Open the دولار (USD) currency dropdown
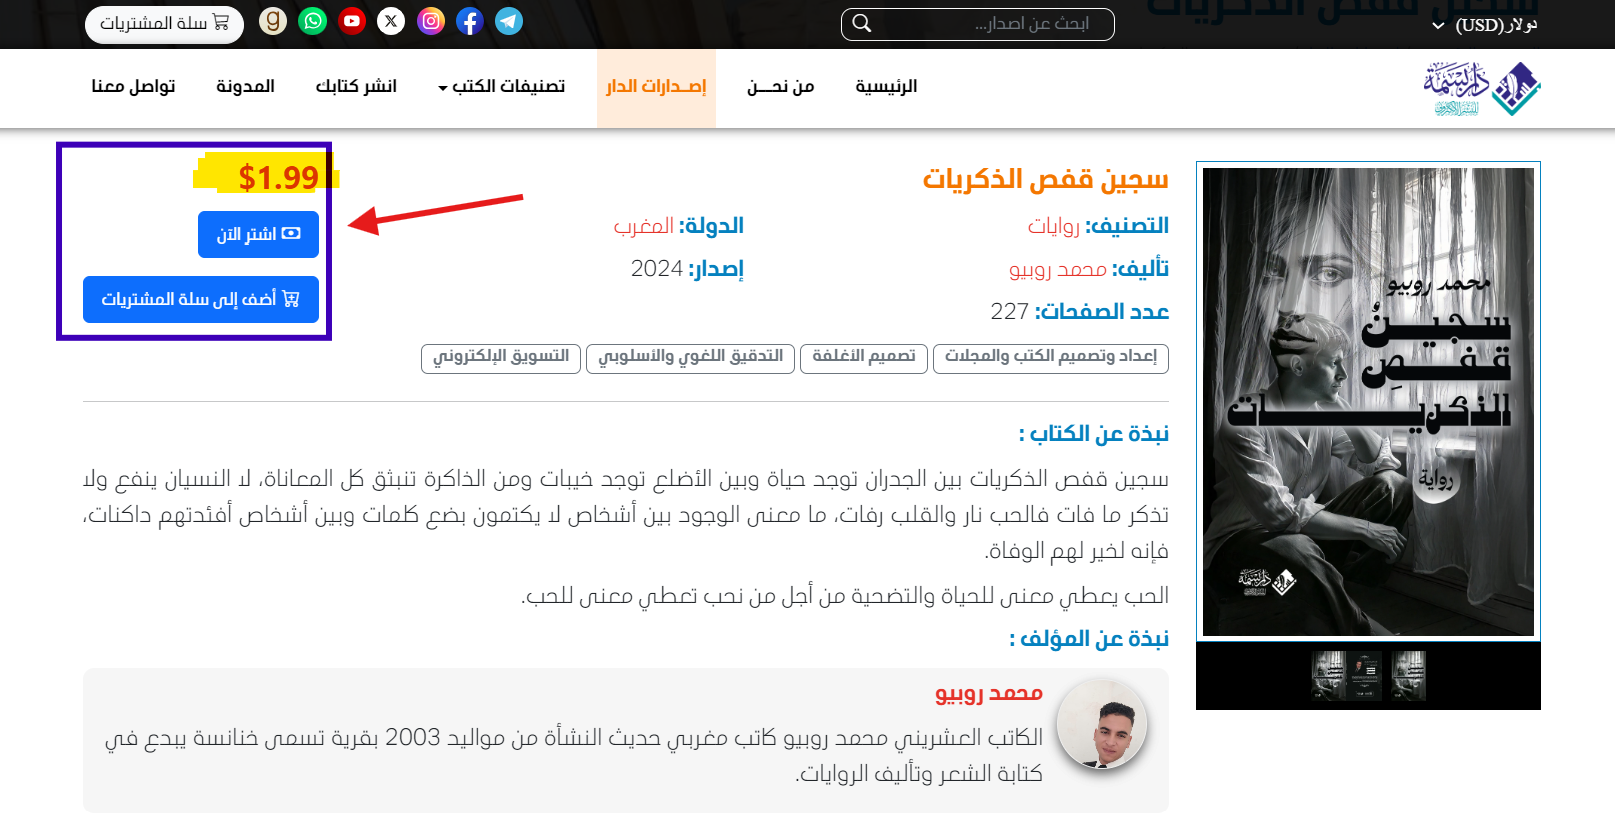The height and width of the screenshot is (814, 1615). 1485,25
